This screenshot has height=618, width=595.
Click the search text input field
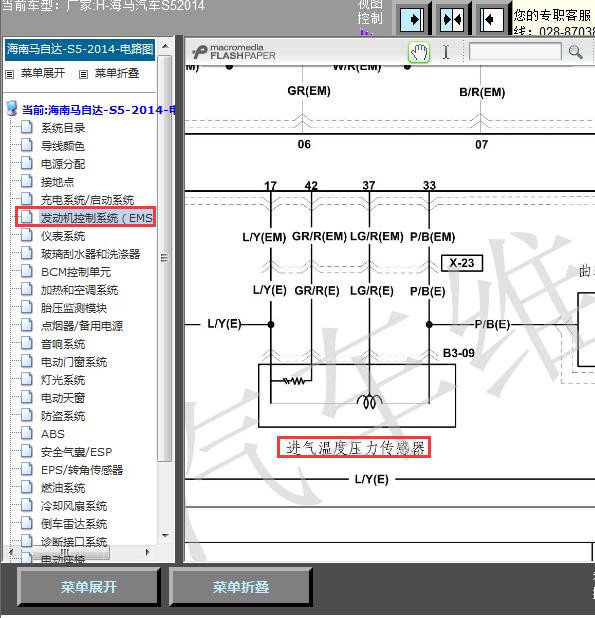(x=515, y=52)
